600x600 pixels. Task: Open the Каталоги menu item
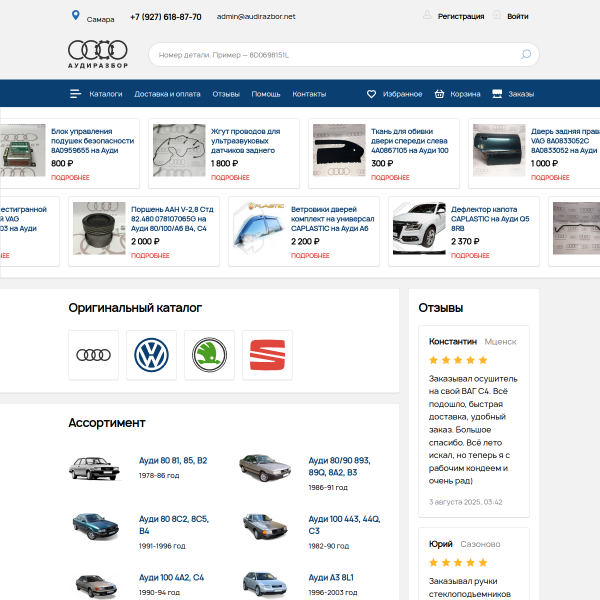[106, 94]
